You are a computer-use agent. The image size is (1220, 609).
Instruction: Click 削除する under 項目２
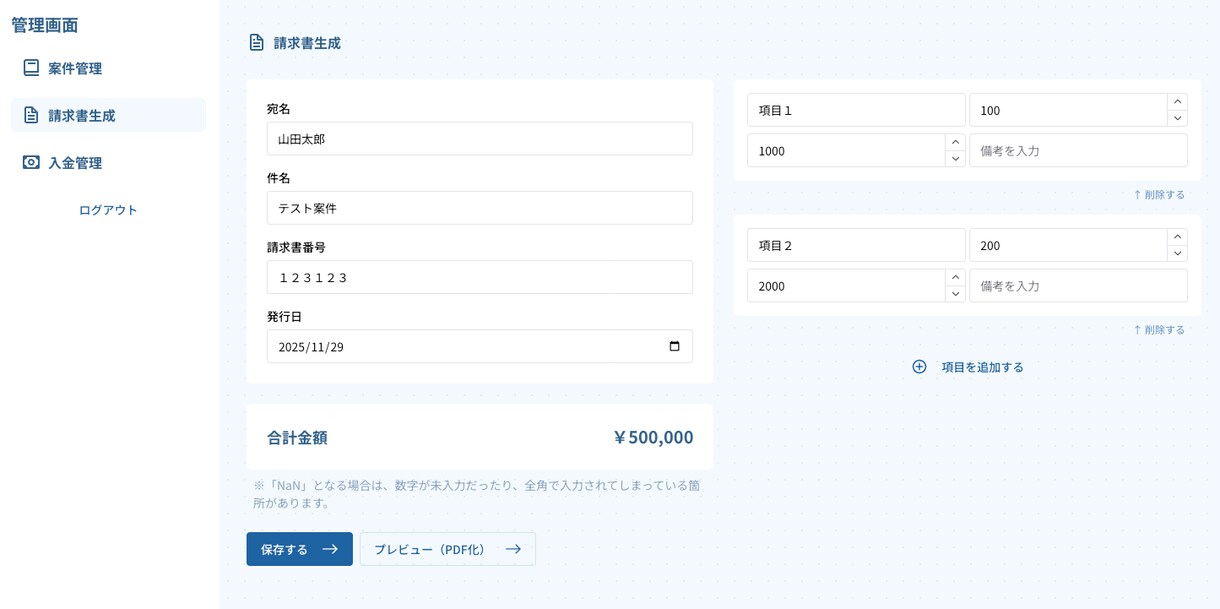(1159, 329)
